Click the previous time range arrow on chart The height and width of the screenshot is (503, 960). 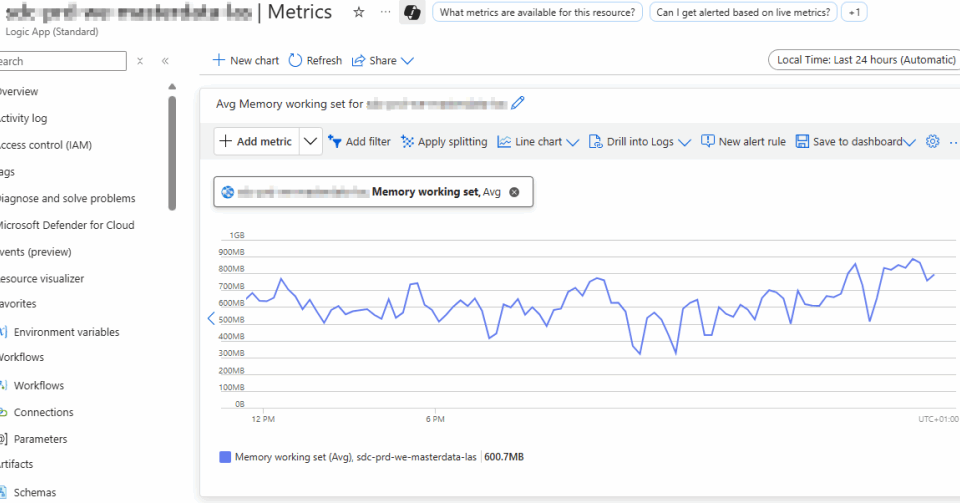point(211,318)
